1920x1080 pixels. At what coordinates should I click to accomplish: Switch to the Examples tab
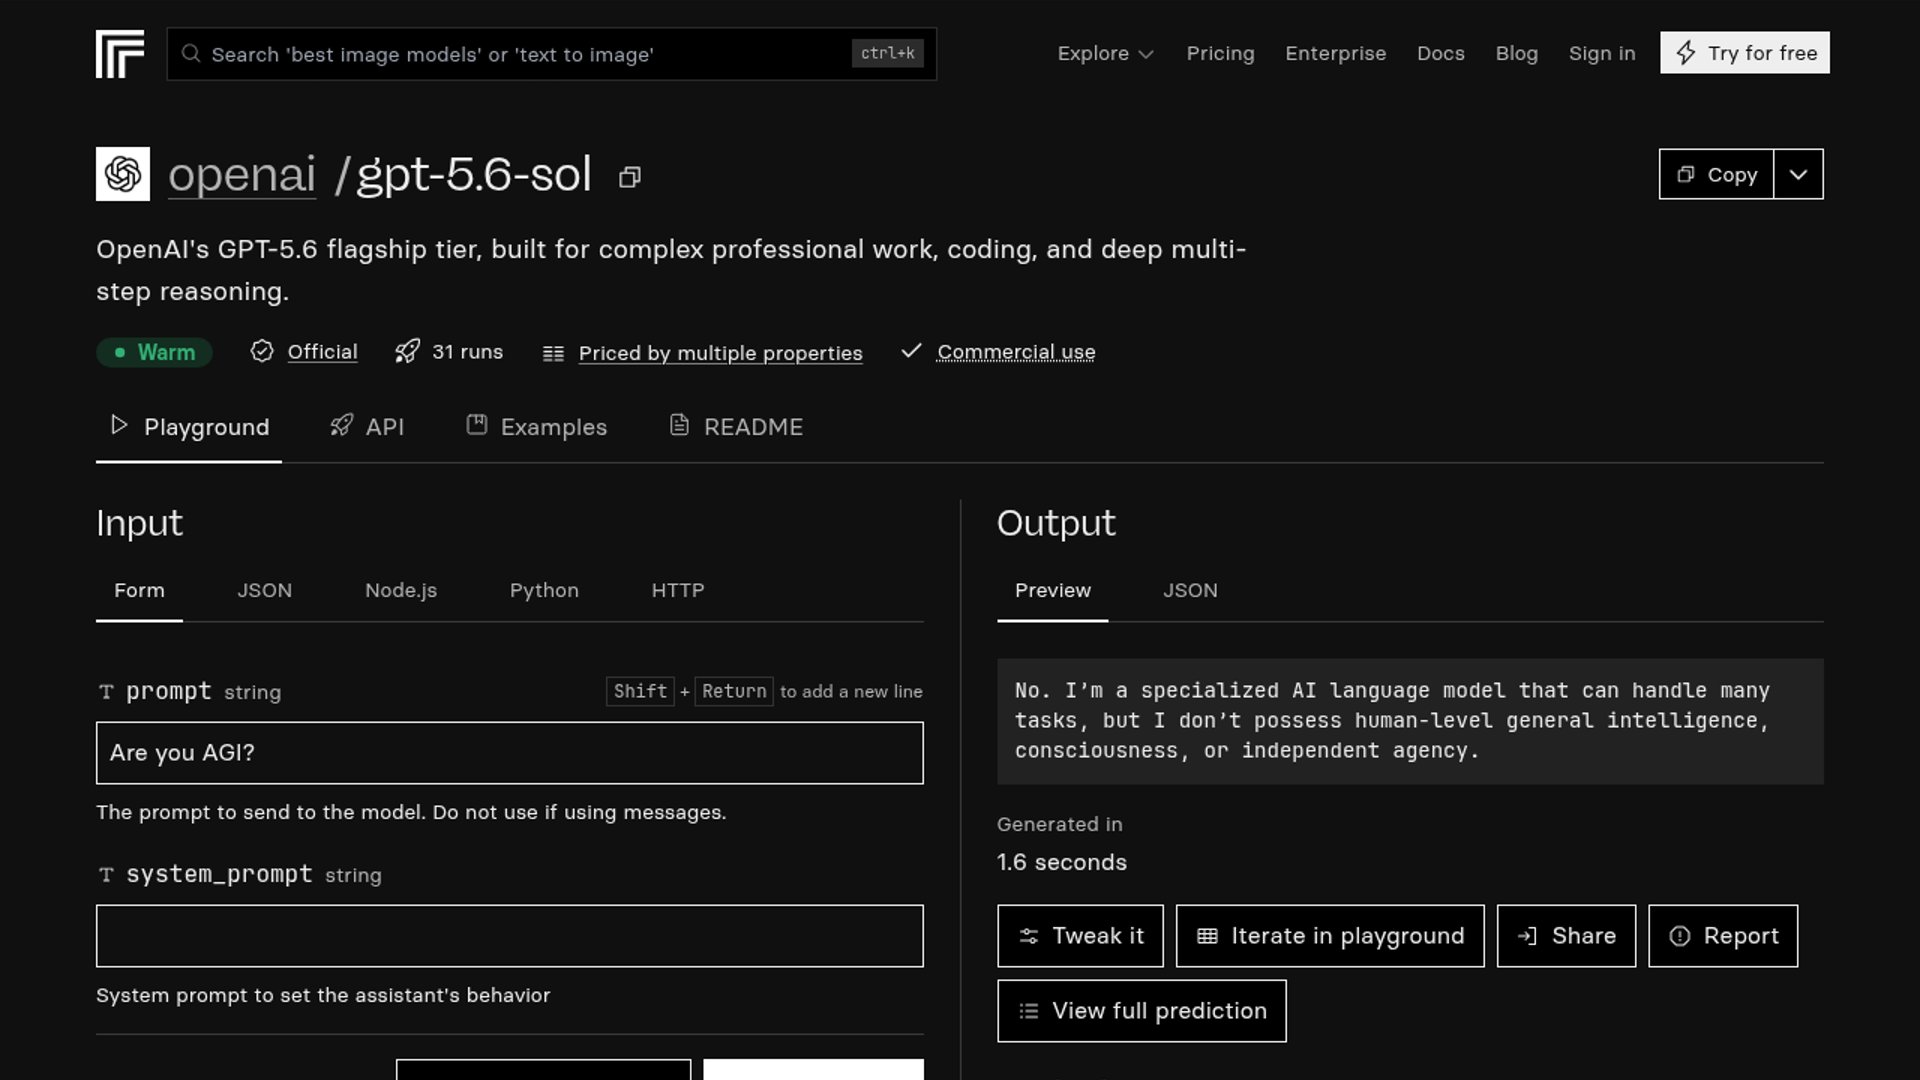point(537,427)
